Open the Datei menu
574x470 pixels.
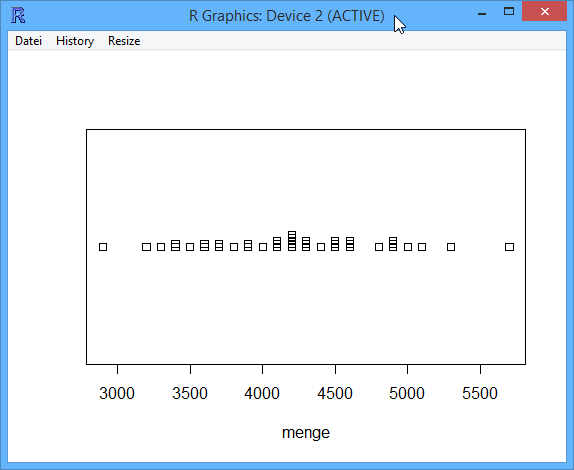(28, 41)
